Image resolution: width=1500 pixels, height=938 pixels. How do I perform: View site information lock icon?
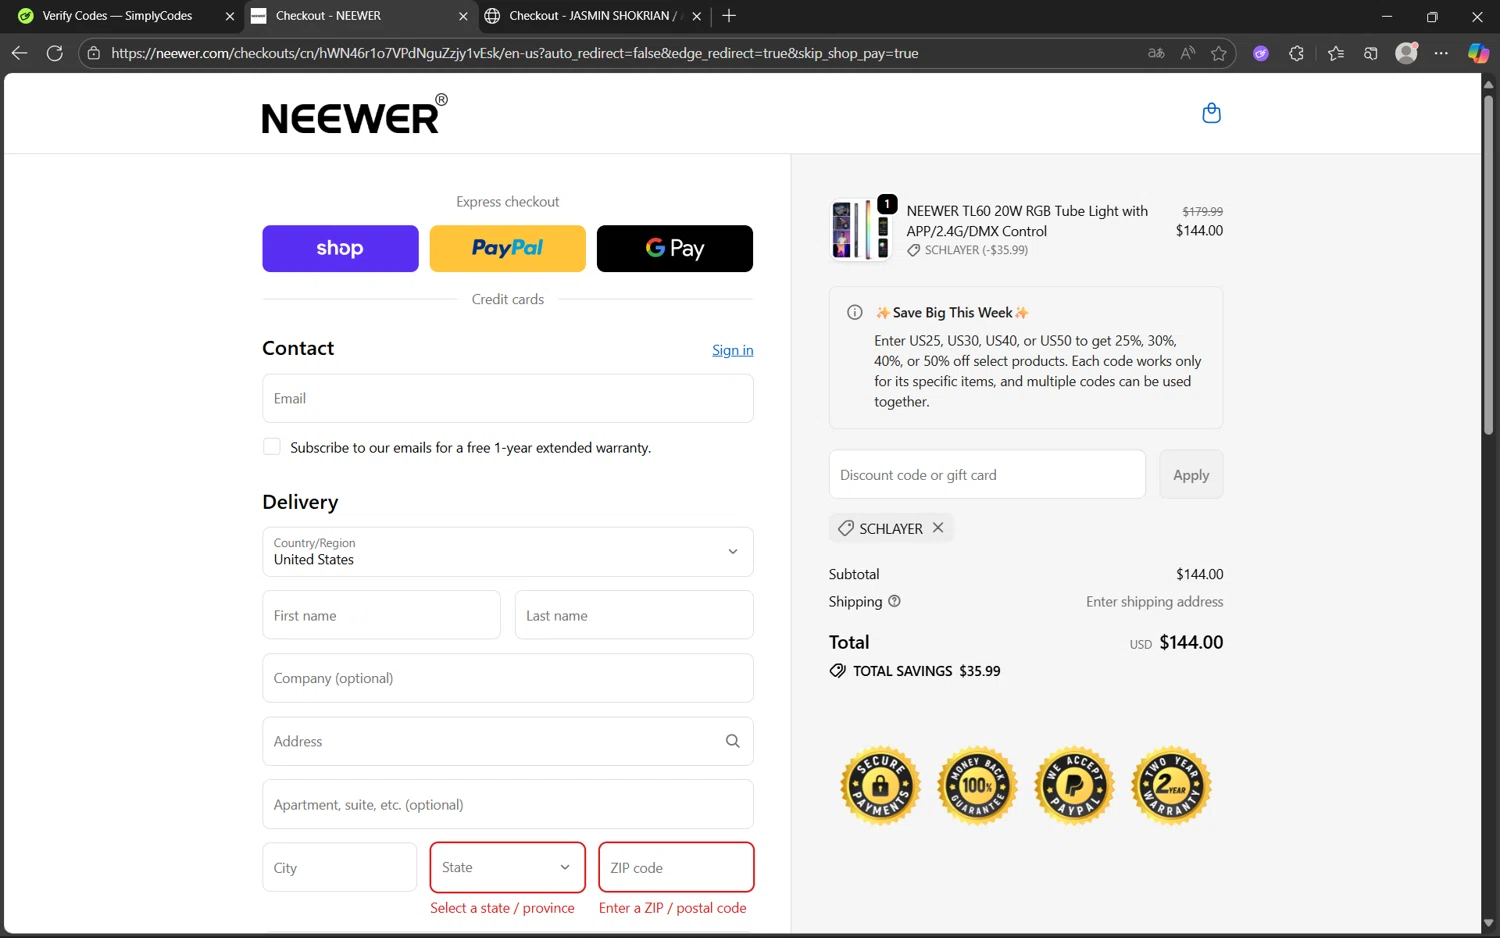point(93,53)
